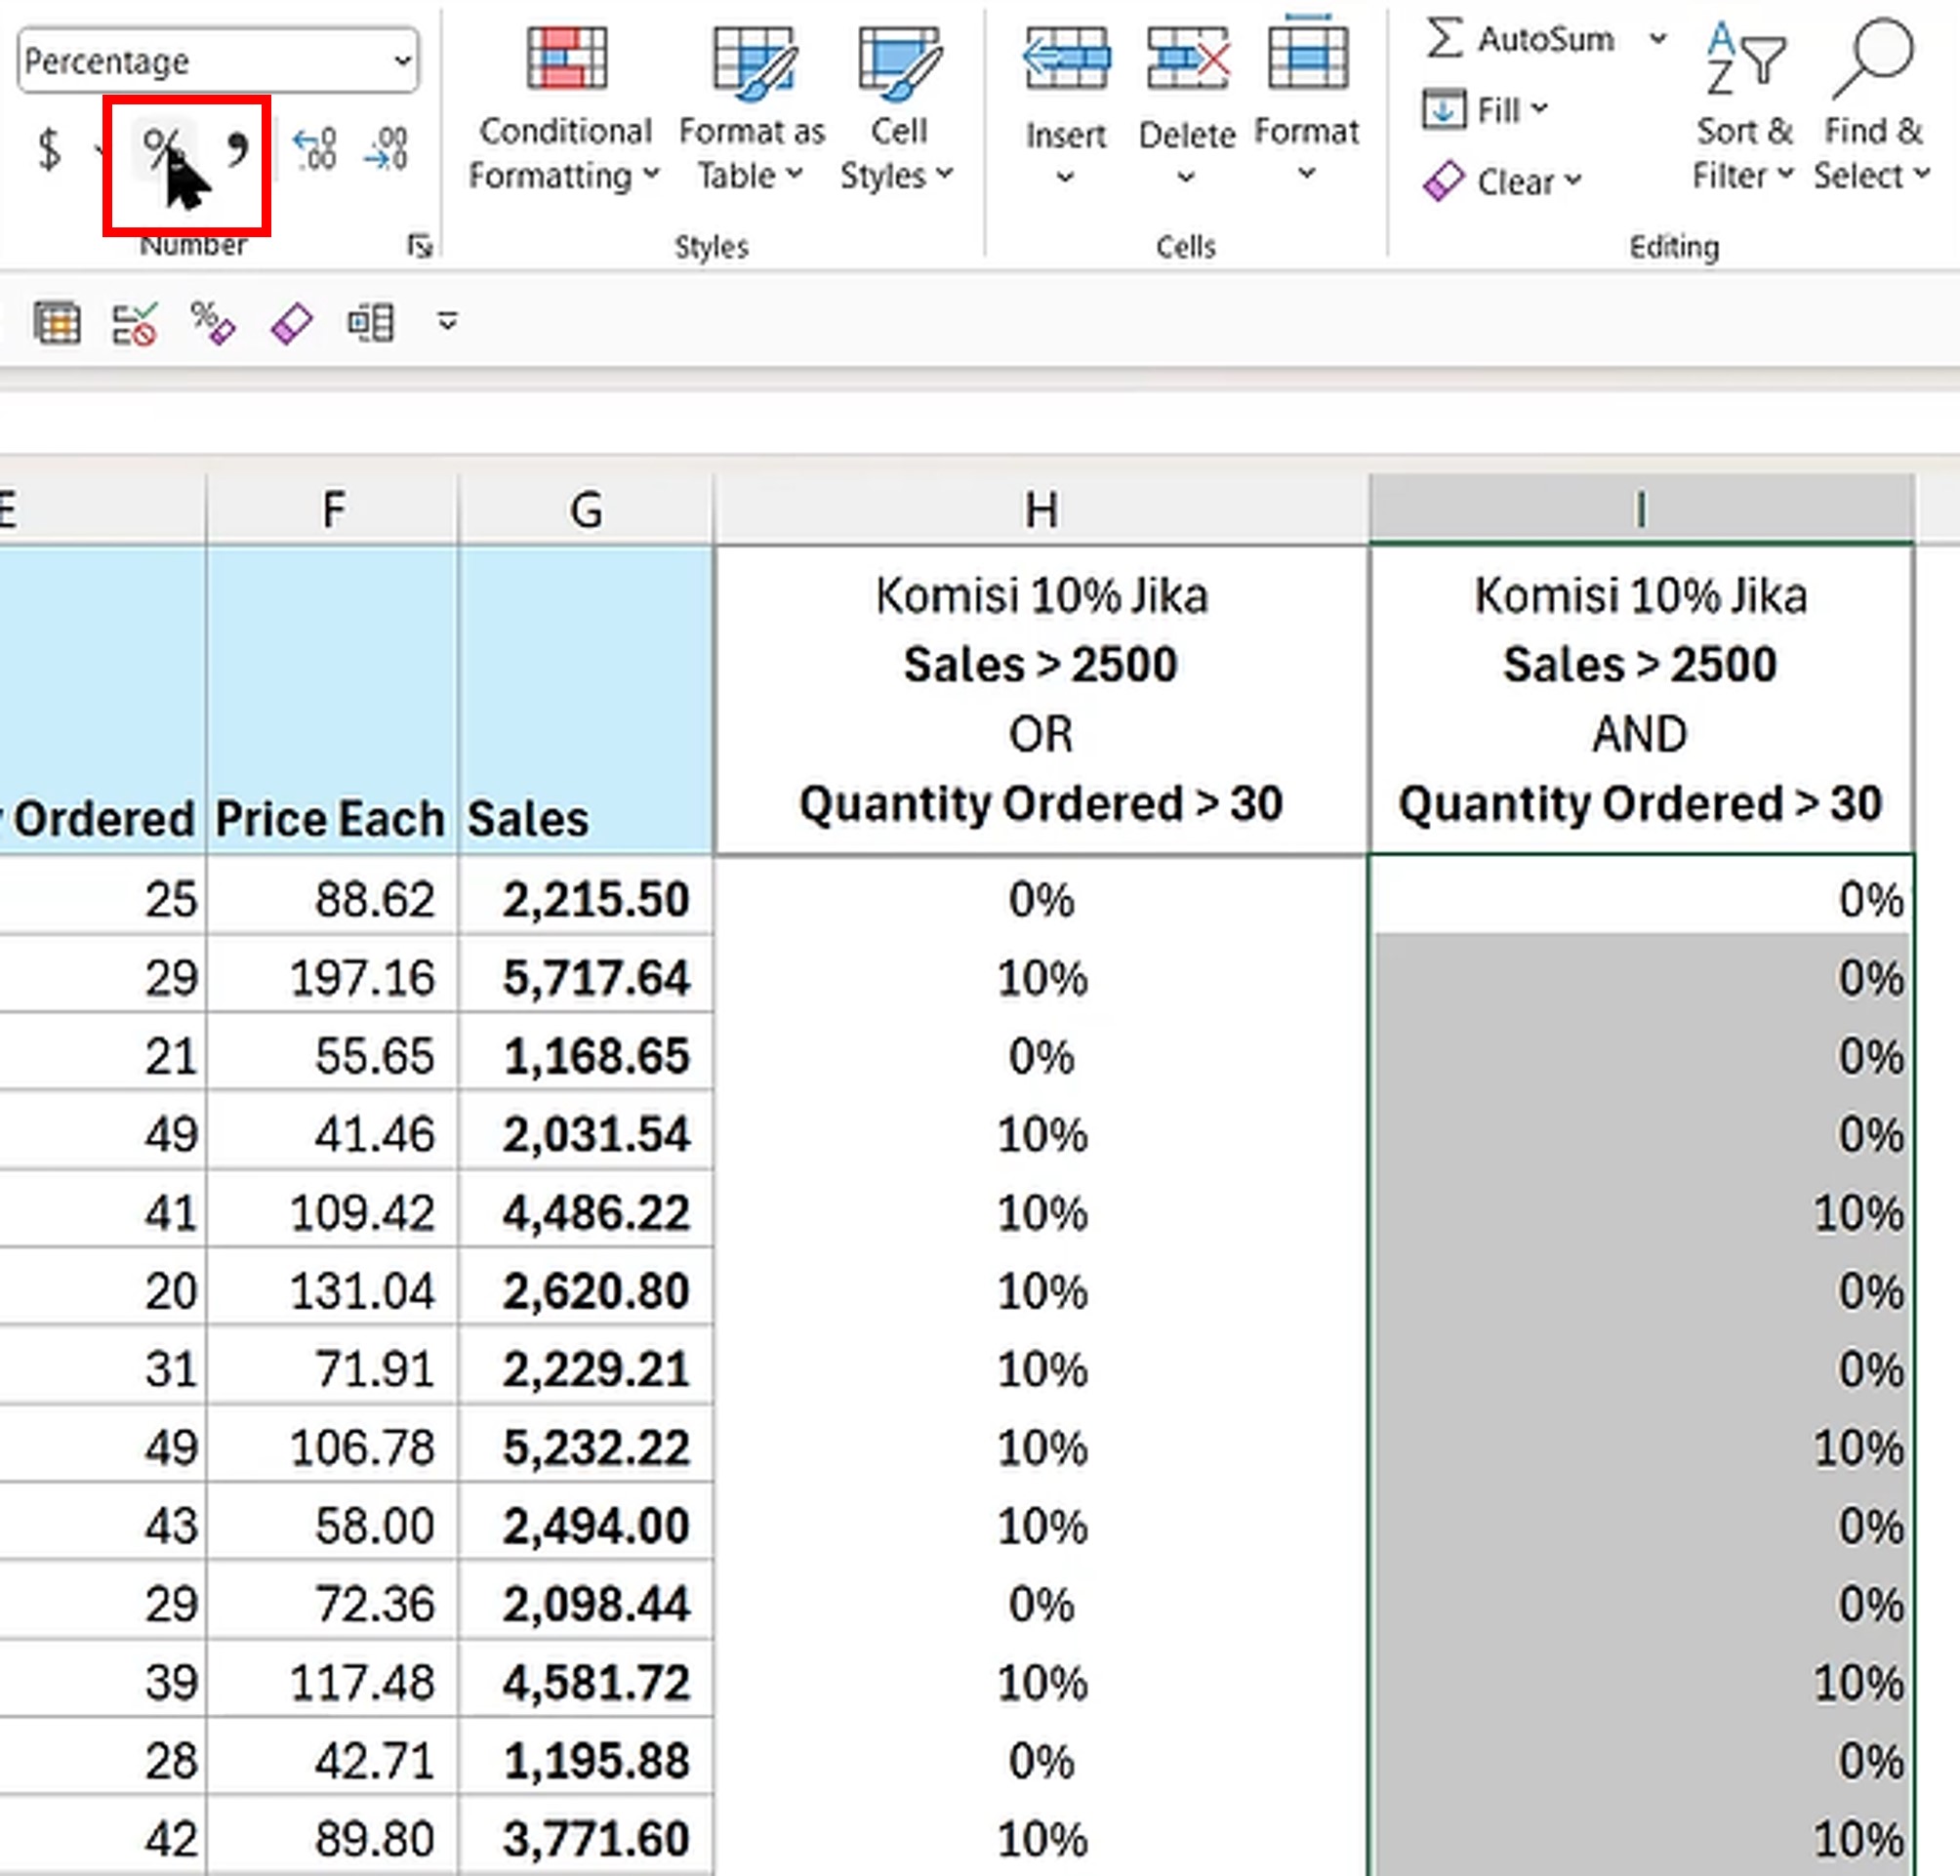
Task: Click the Clear Formats percent eraser icon
Action: pos(212,323)
